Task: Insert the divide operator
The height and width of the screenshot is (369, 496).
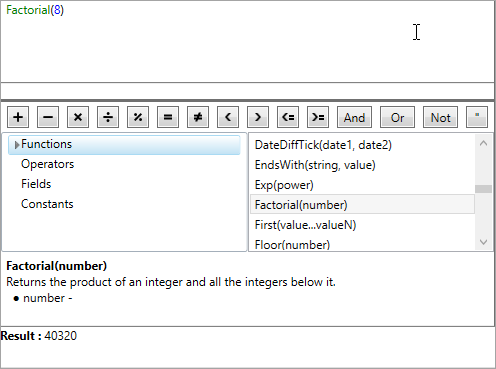Action: click(108, 117)
